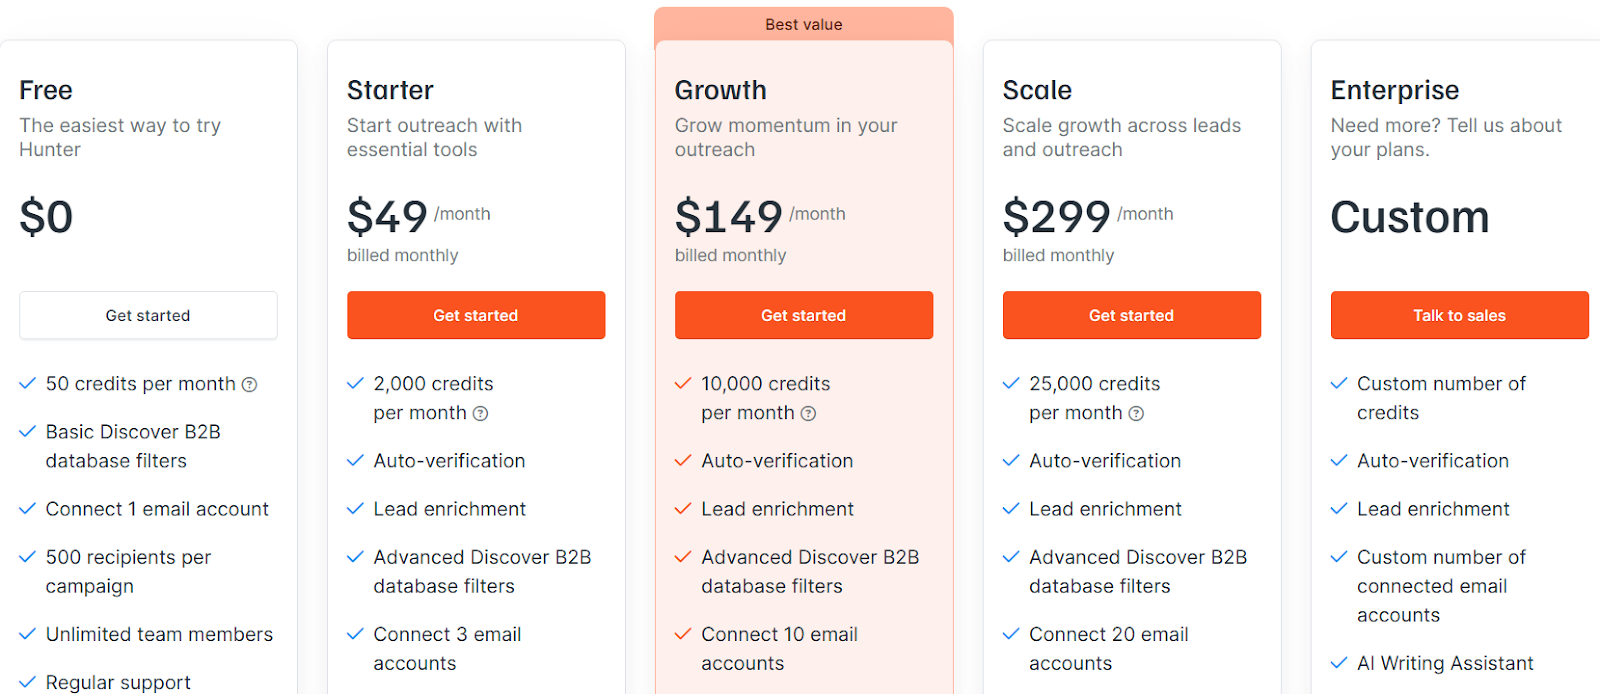Click the checkmark next to Connect 3 email accounts
The width and height of the screenshot is (1600, 694).
(x=355, y=634)
